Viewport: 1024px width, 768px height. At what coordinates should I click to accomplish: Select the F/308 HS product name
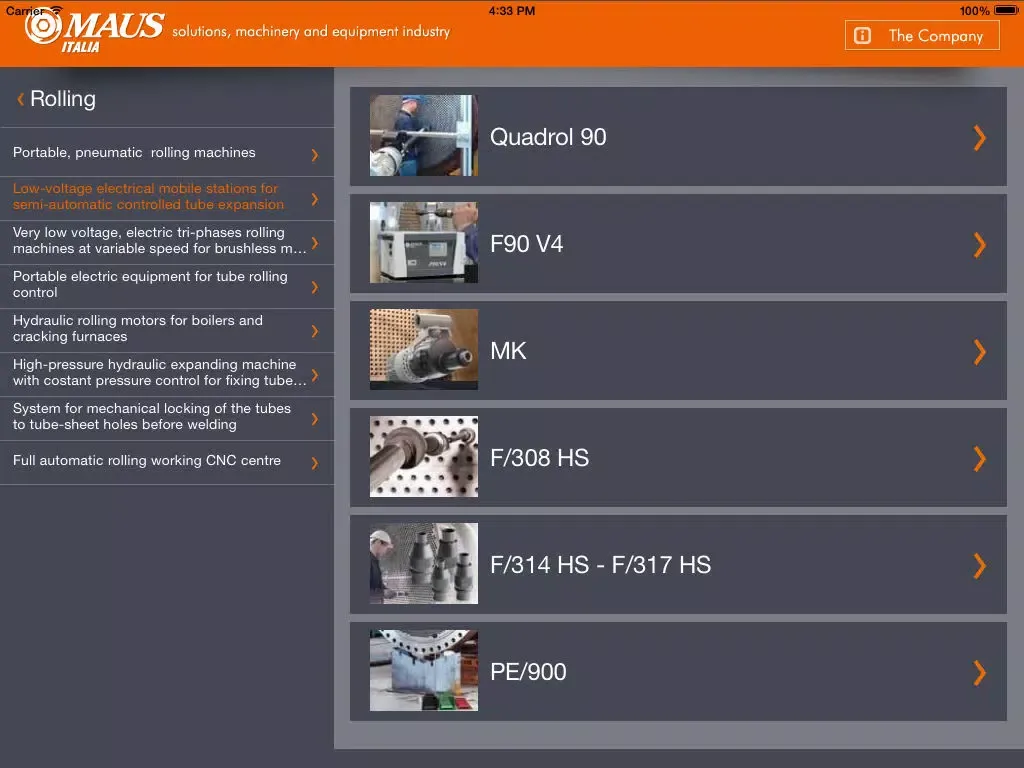coord(539,458)
